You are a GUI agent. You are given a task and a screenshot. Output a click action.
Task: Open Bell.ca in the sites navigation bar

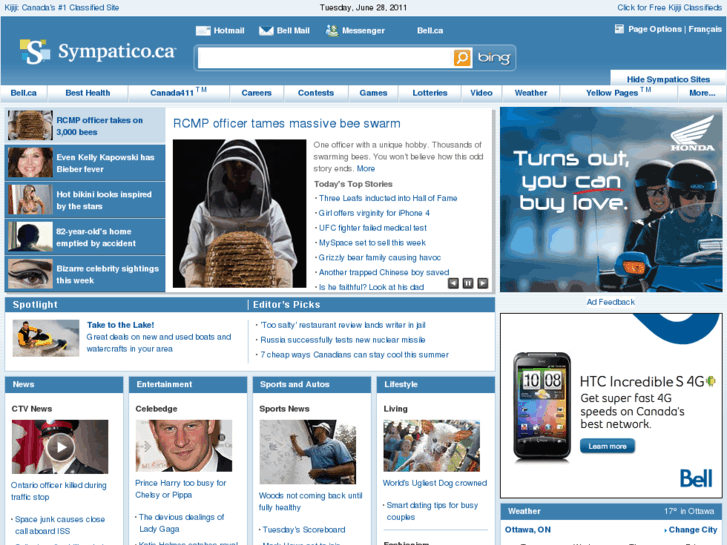tap(24, 93)
